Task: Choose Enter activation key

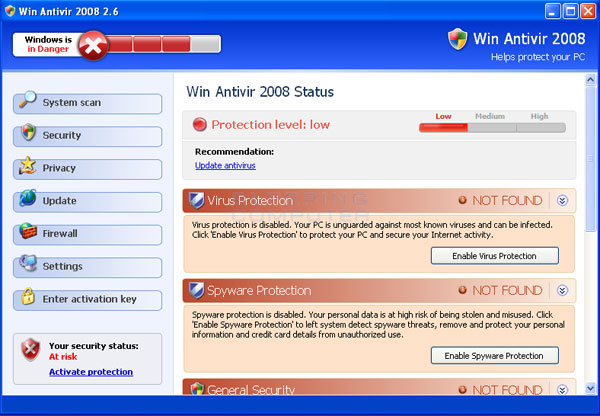Action: click(88, 300)
